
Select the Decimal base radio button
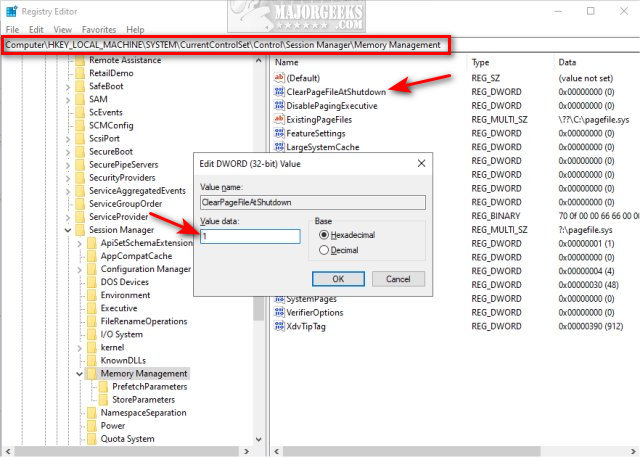(x=324, y=250)
